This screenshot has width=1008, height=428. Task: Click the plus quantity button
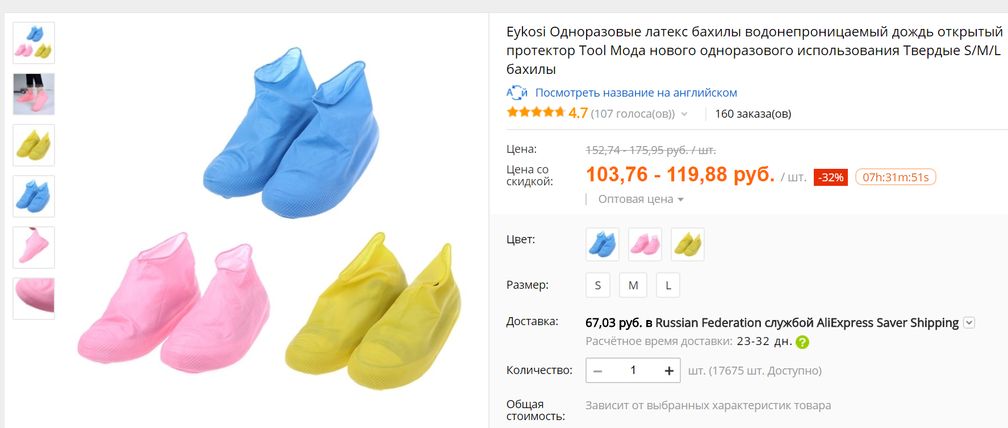pos(669,371)
